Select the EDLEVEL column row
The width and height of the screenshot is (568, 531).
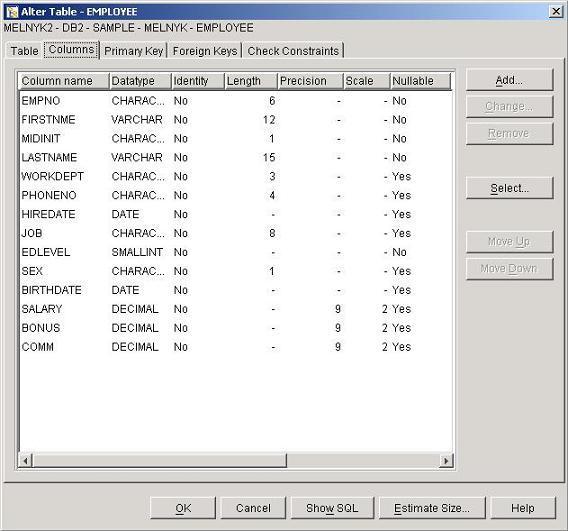pyautogui.click(x=235, y=252)
